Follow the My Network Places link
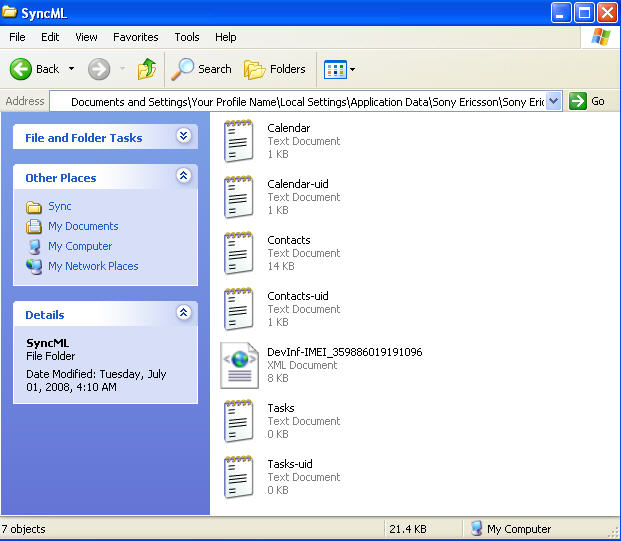Viewport: 621px width, 541px height. click(x=93, y=266)
